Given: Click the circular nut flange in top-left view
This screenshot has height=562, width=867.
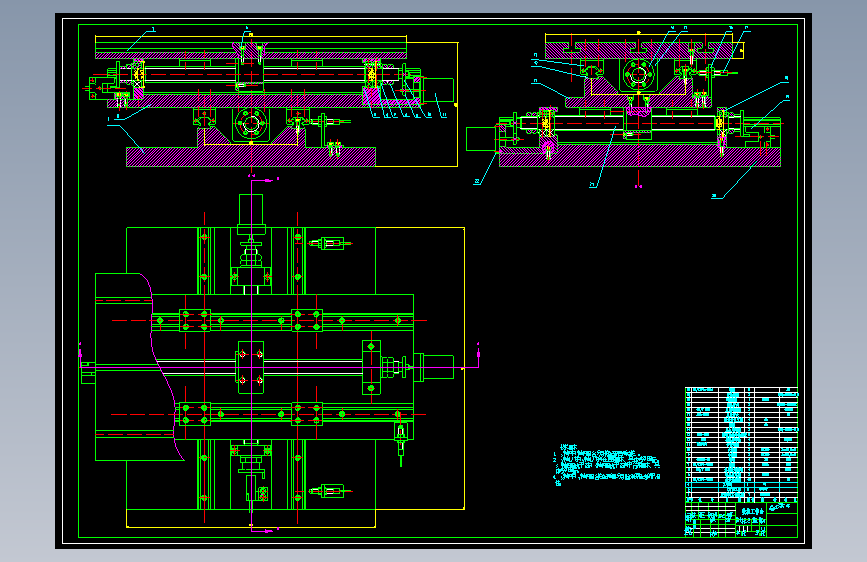Looking at the screenshot, I should click(x=251, y=124).
